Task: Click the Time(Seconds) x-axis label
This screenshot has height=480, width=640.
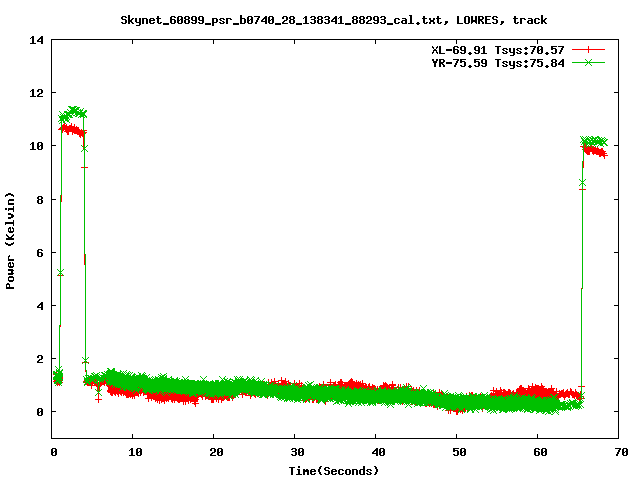Action: [334, 471]
